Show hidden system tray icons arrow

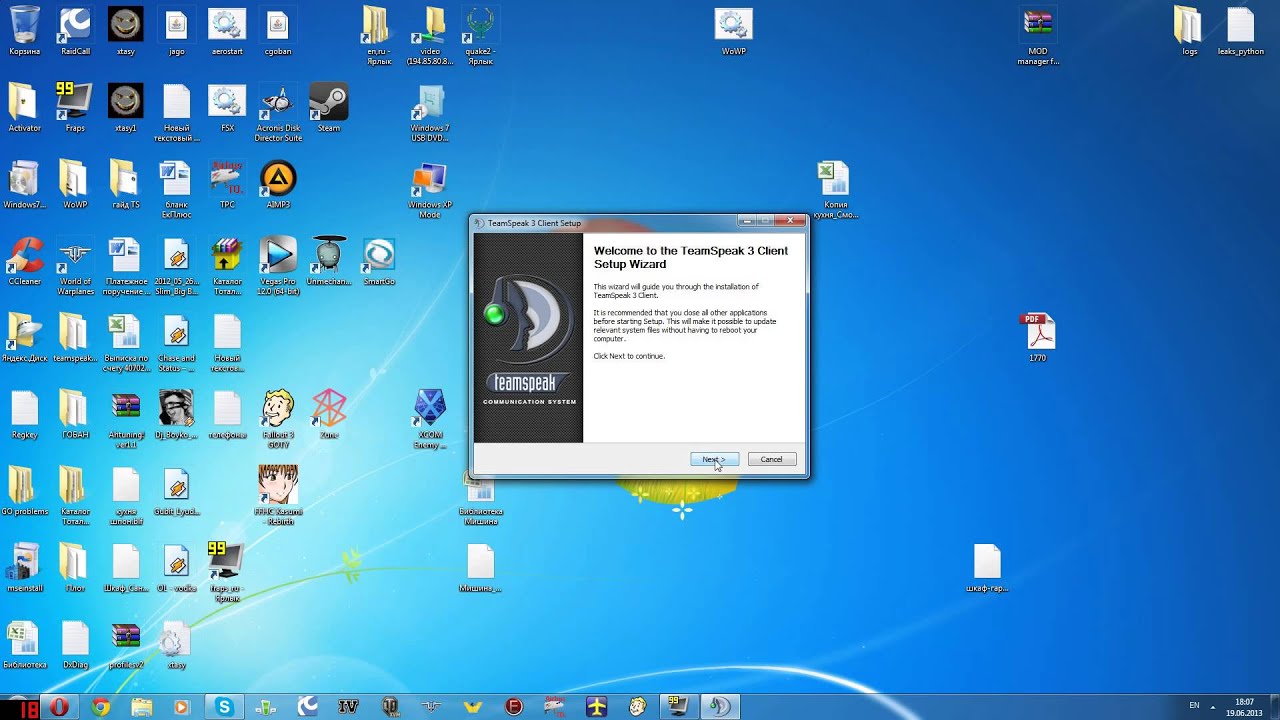click(1215, 706)
